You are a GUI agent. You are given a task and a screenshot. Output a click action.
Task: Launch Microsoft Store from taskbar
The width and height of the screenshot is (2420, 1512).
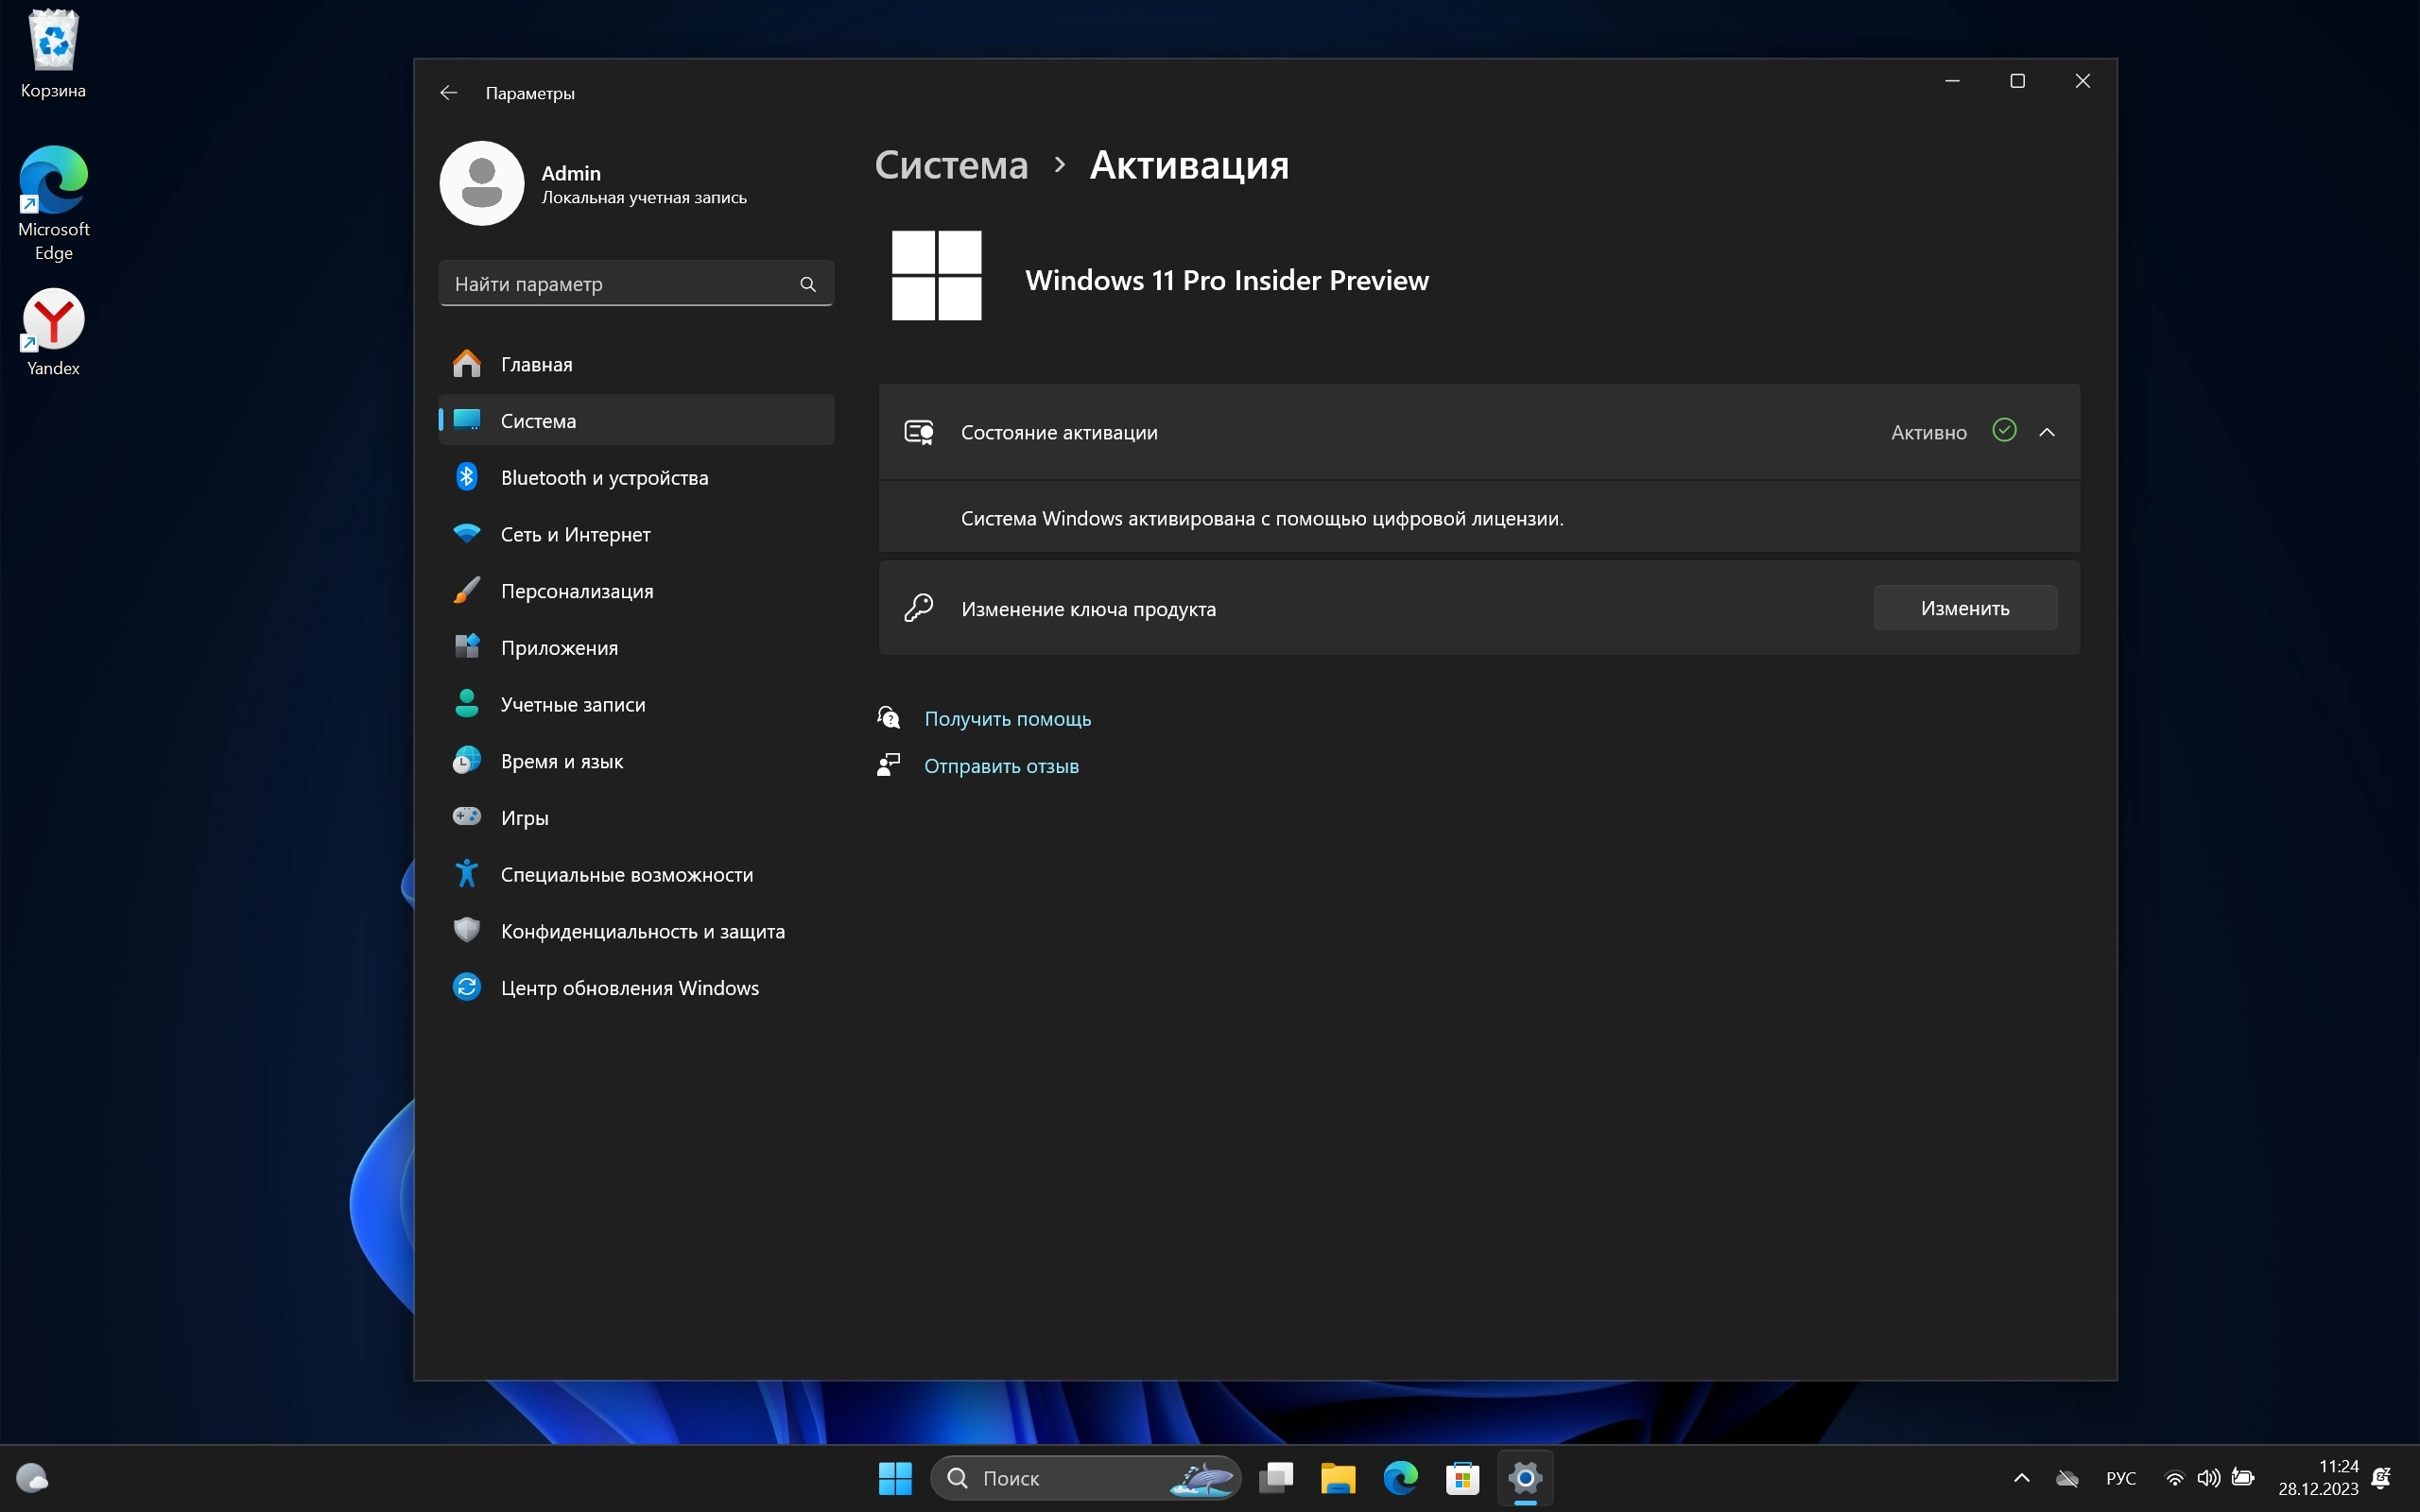[x=1462, y=1478]
